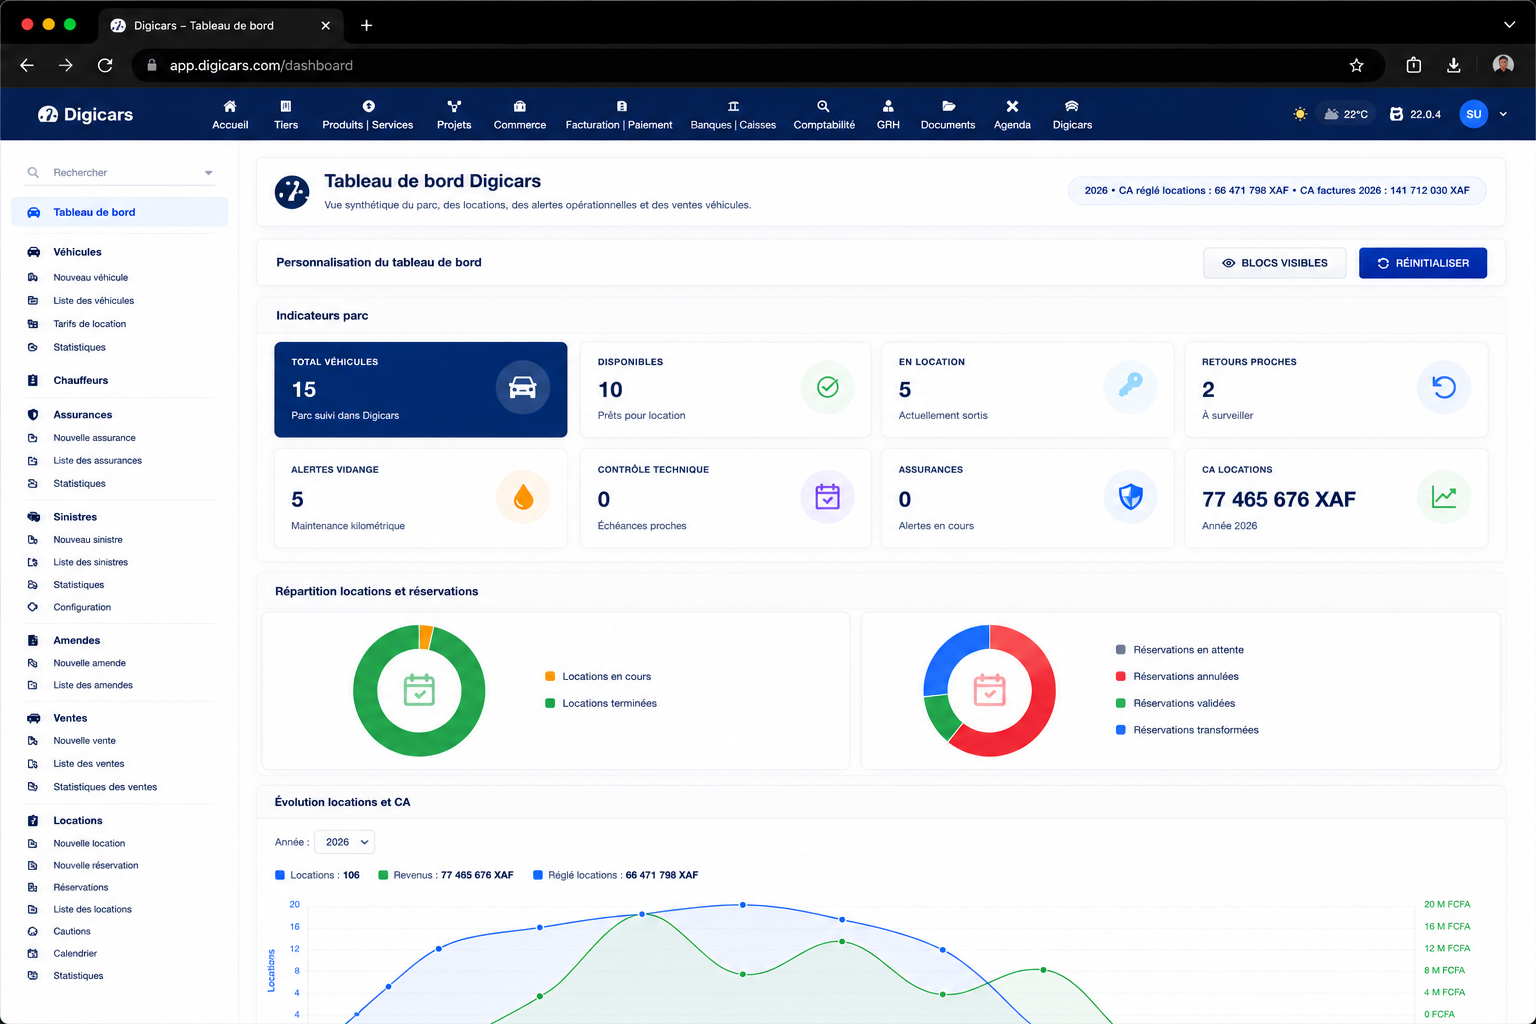The height and width of the screenshot is (1024, 1536).
Task: Toggle the Locations en cours legend item
Action: tap(598, 677)
